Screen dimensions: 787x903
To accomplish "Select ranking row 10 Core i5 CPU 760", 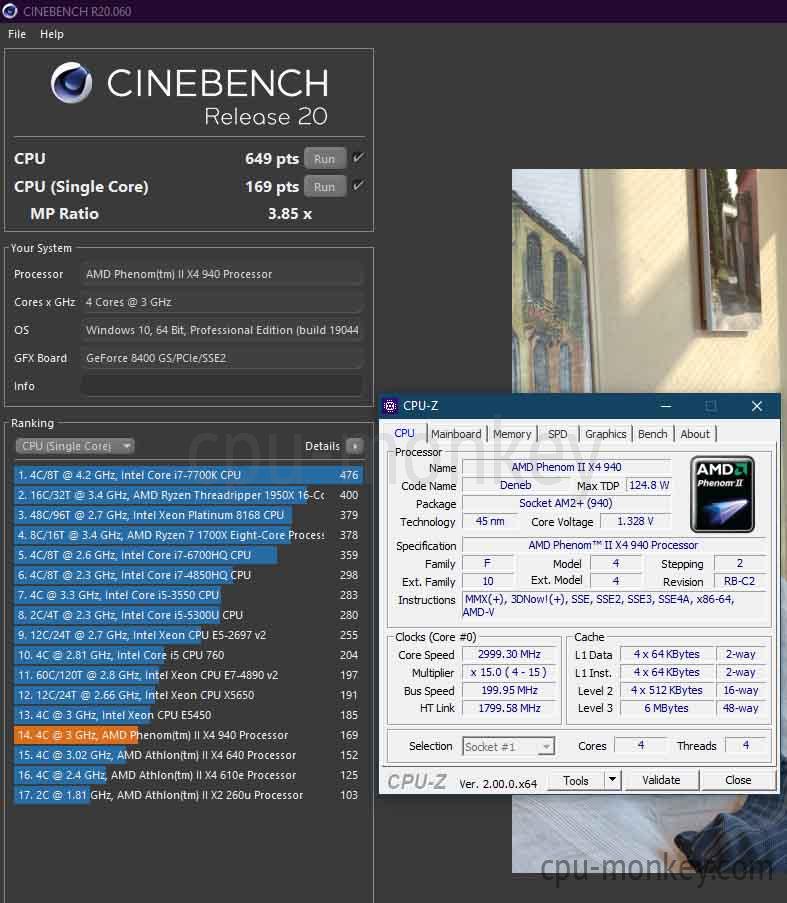I will click(188, 655).
